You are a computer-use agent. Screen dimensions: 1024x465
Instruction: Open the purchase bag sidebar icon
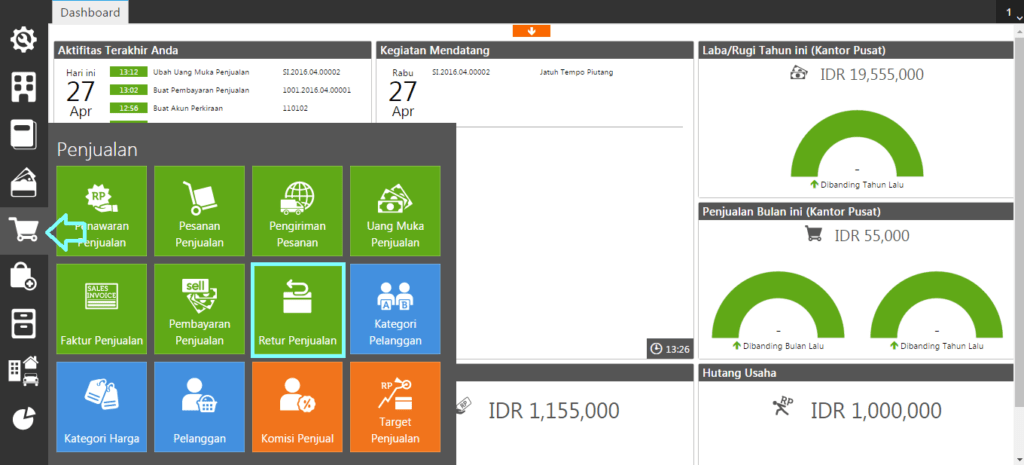24,276
